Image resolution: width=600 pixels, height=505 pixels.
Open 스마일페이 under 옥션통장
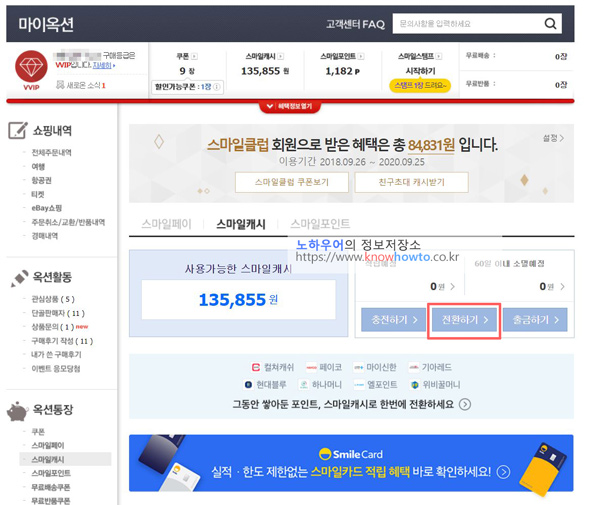(x=48, y=445)
